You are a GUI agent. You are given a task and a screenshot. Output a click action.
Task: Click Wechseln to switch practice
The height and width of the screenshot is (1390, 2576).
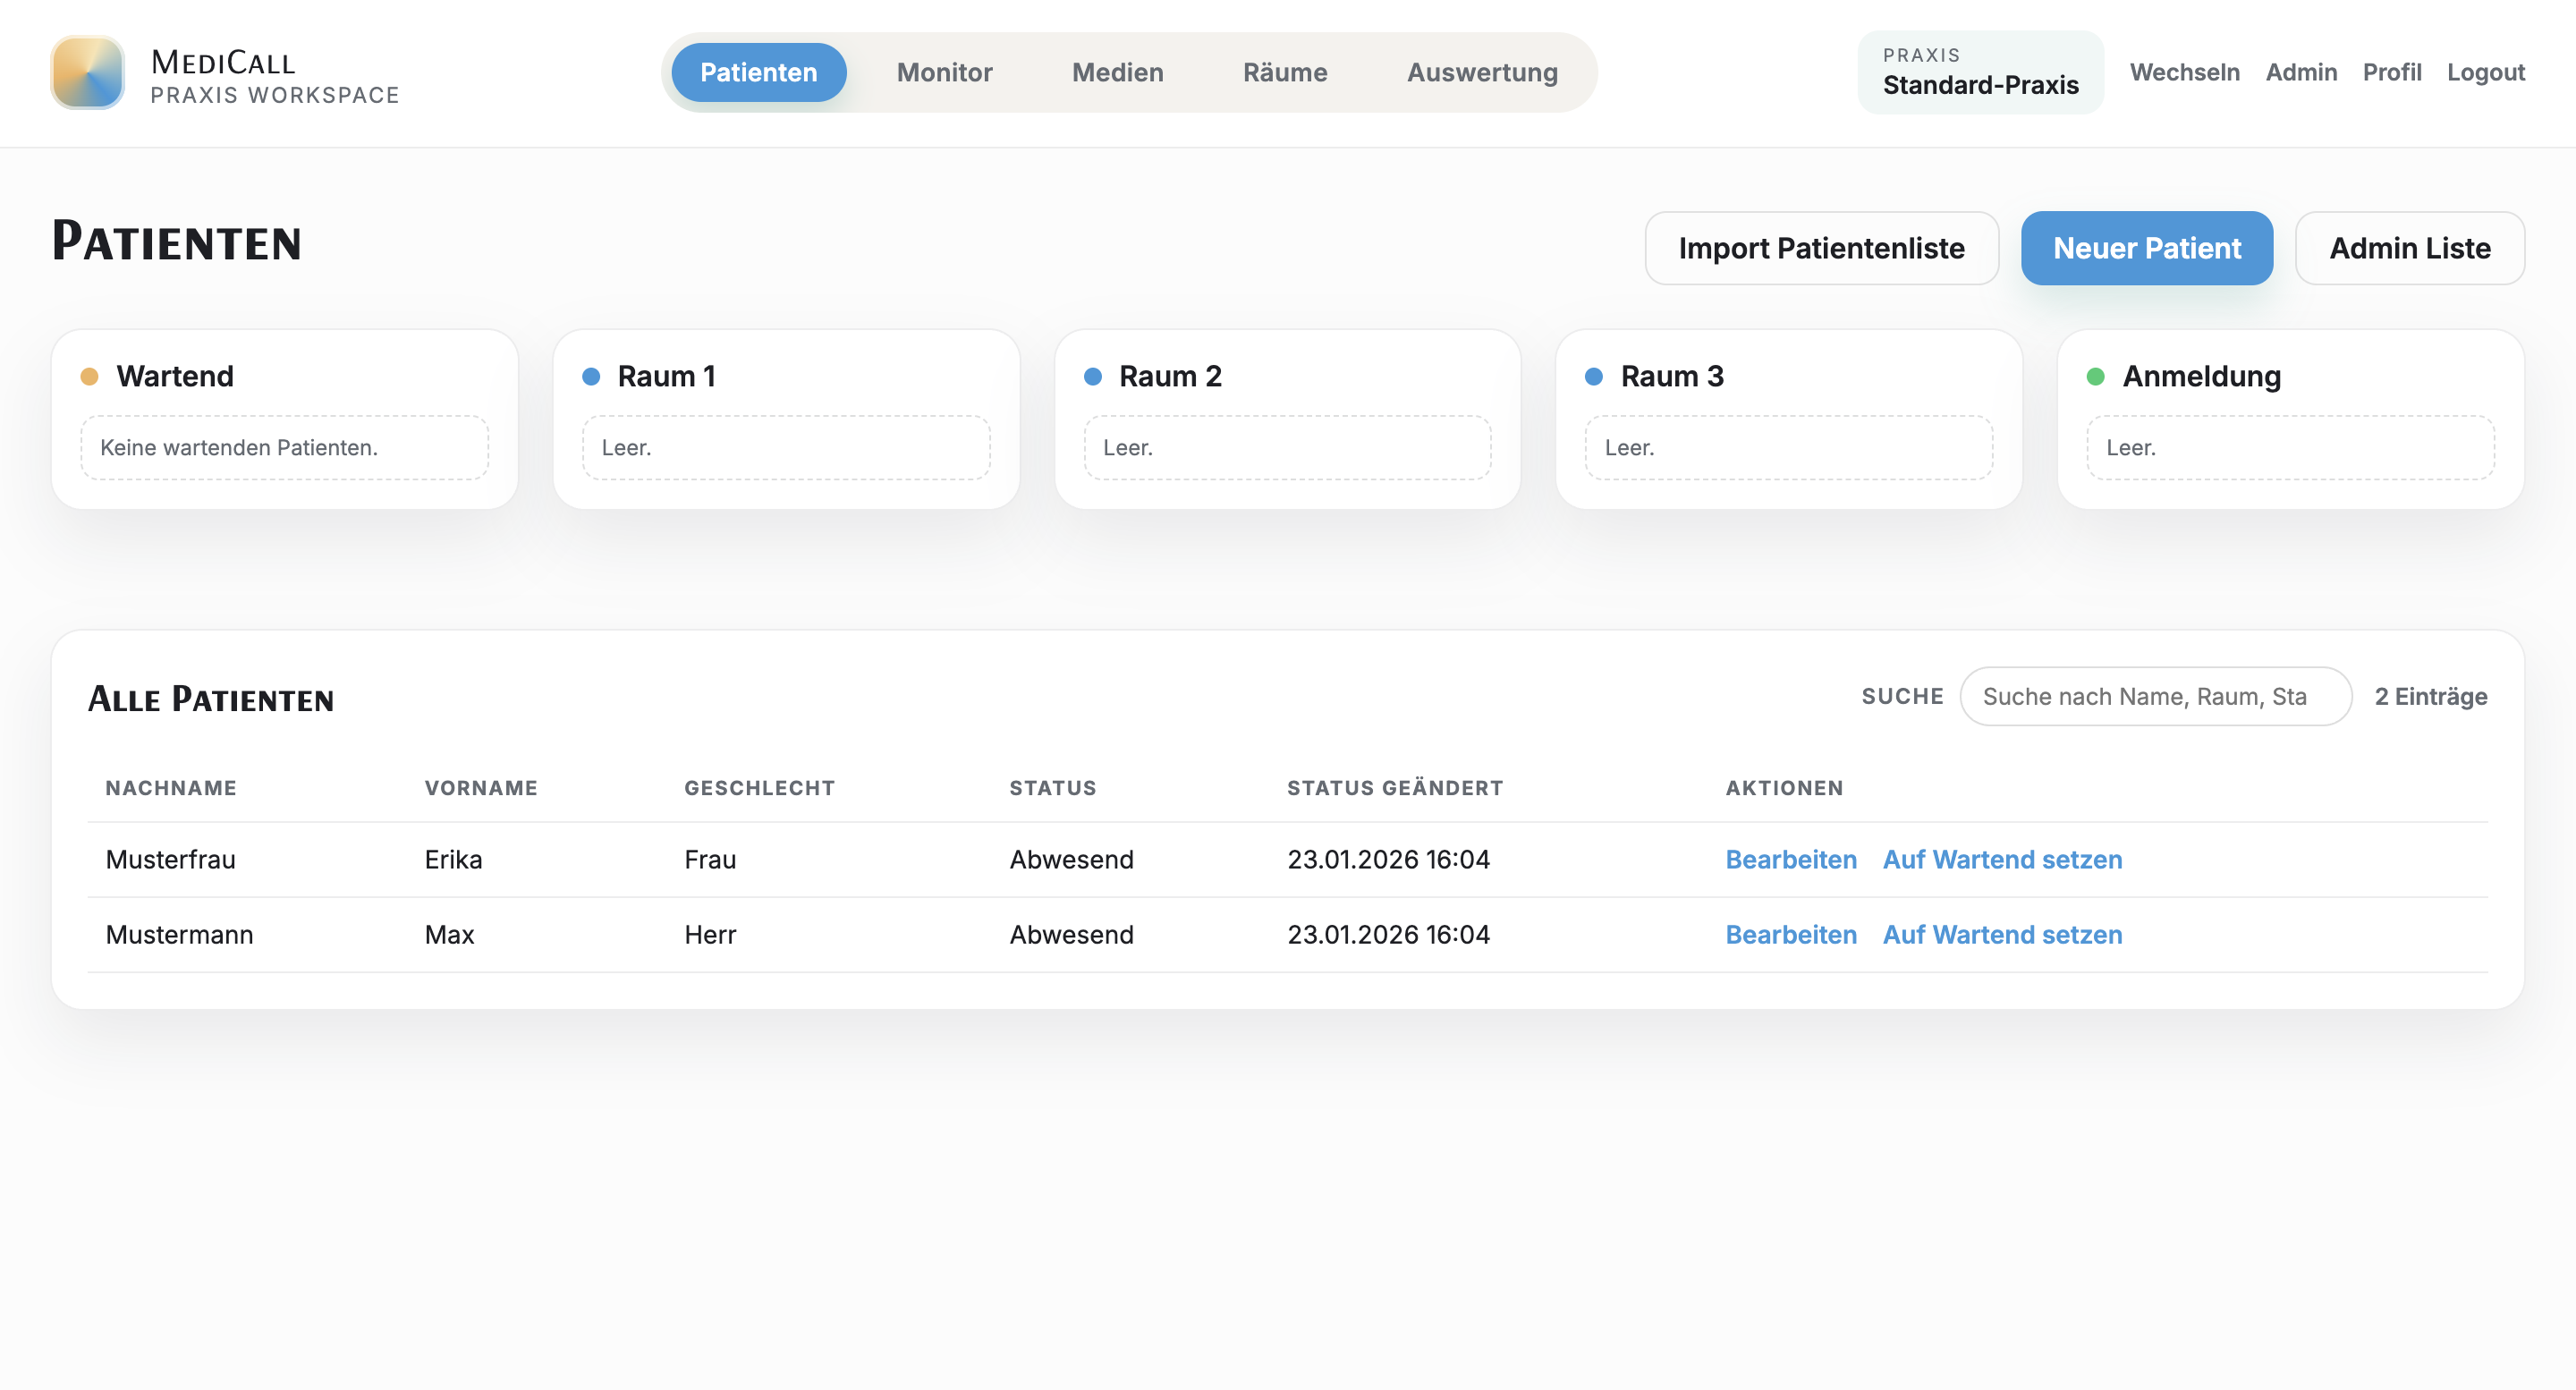2184,72
